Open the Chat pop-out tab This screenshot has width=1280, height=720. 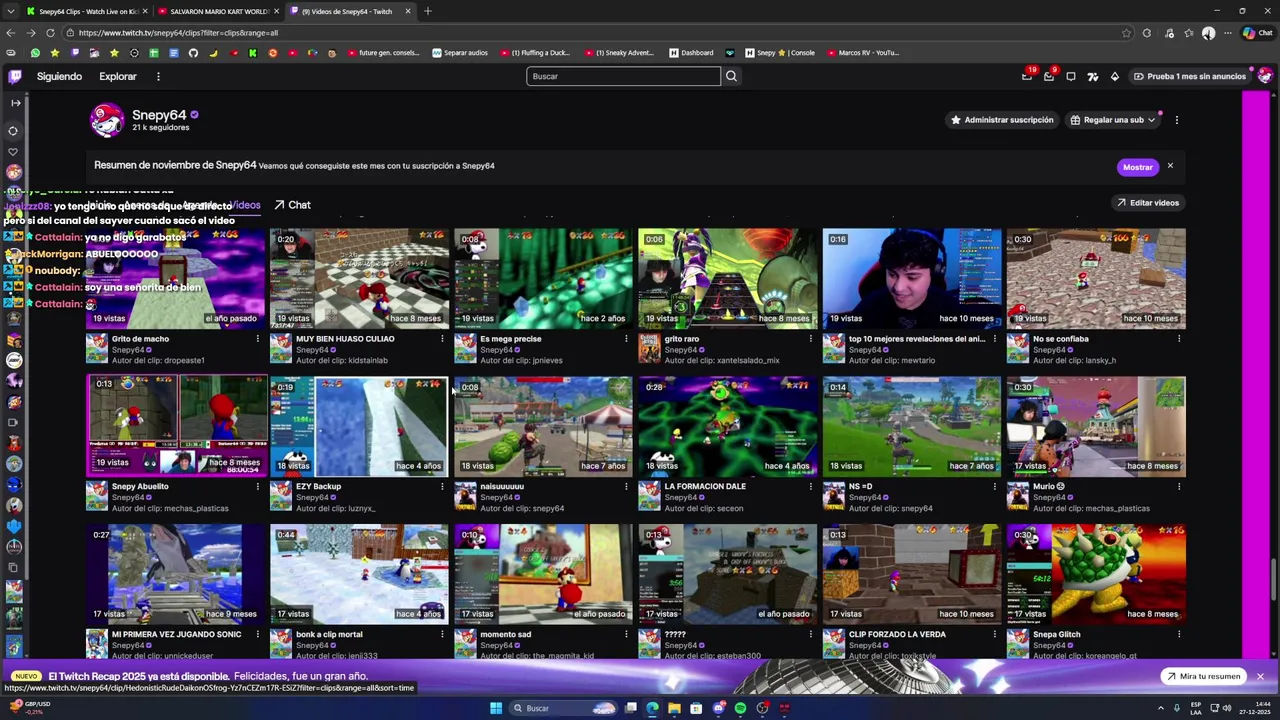(292, 205)
